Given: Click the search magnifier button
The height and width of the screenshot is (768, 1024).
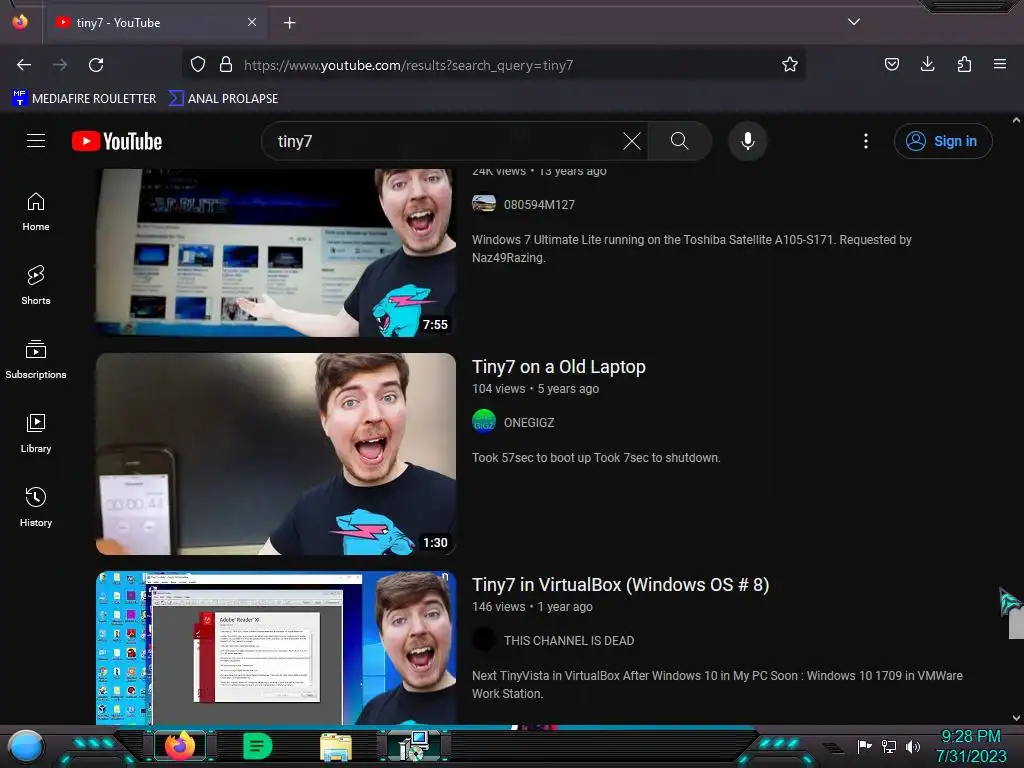Looking at the screenshot, I should click(680, 141).
